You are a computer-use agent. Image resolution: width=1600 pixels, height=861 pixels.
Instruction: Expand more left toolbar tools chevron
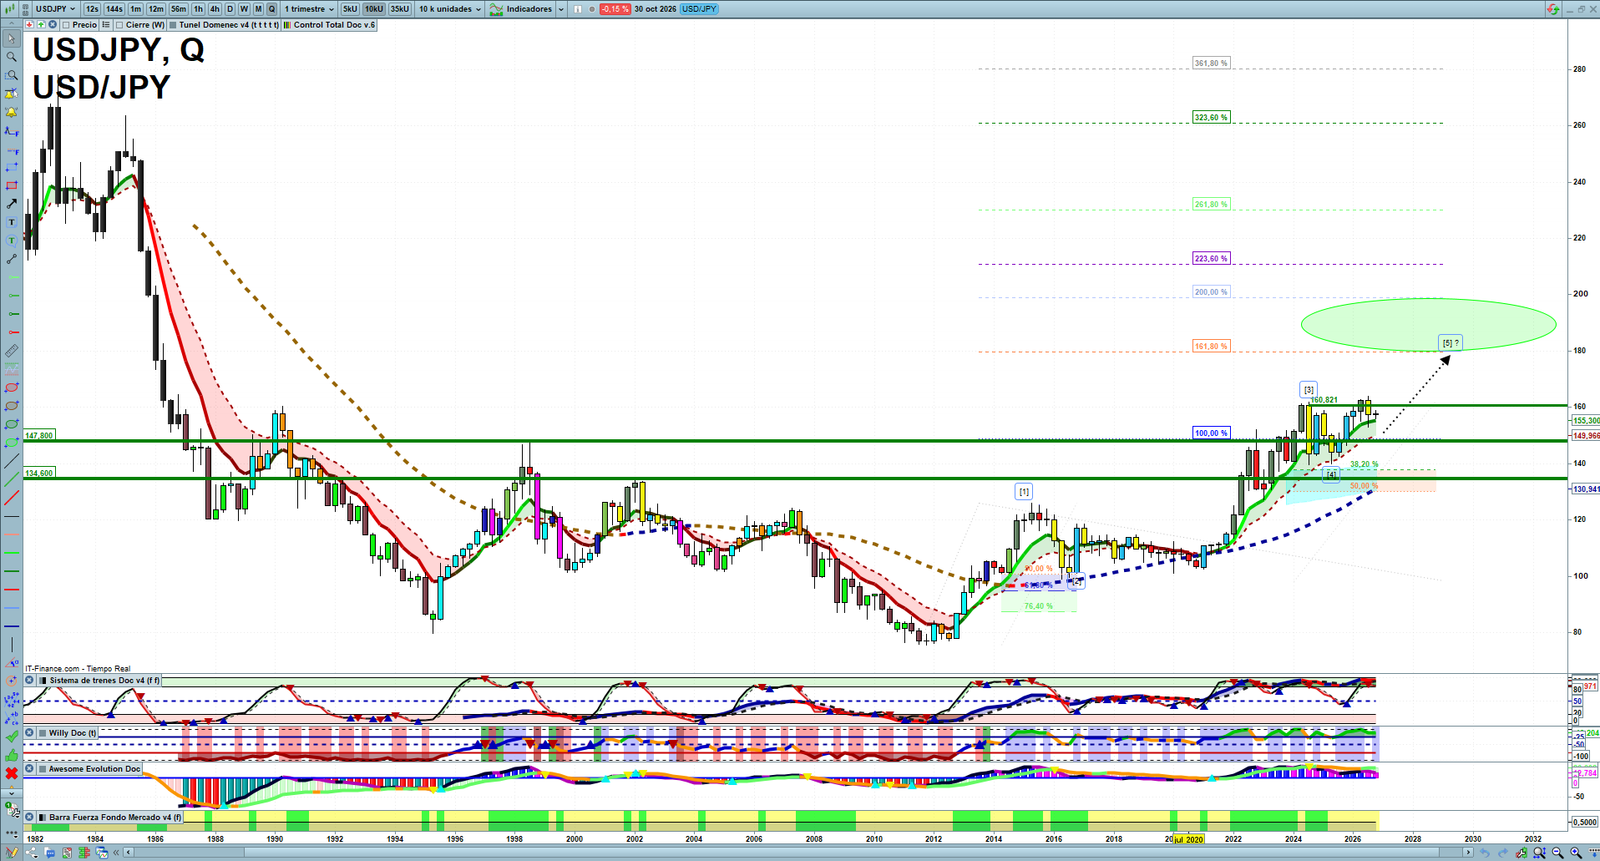(x=12, y=794)
